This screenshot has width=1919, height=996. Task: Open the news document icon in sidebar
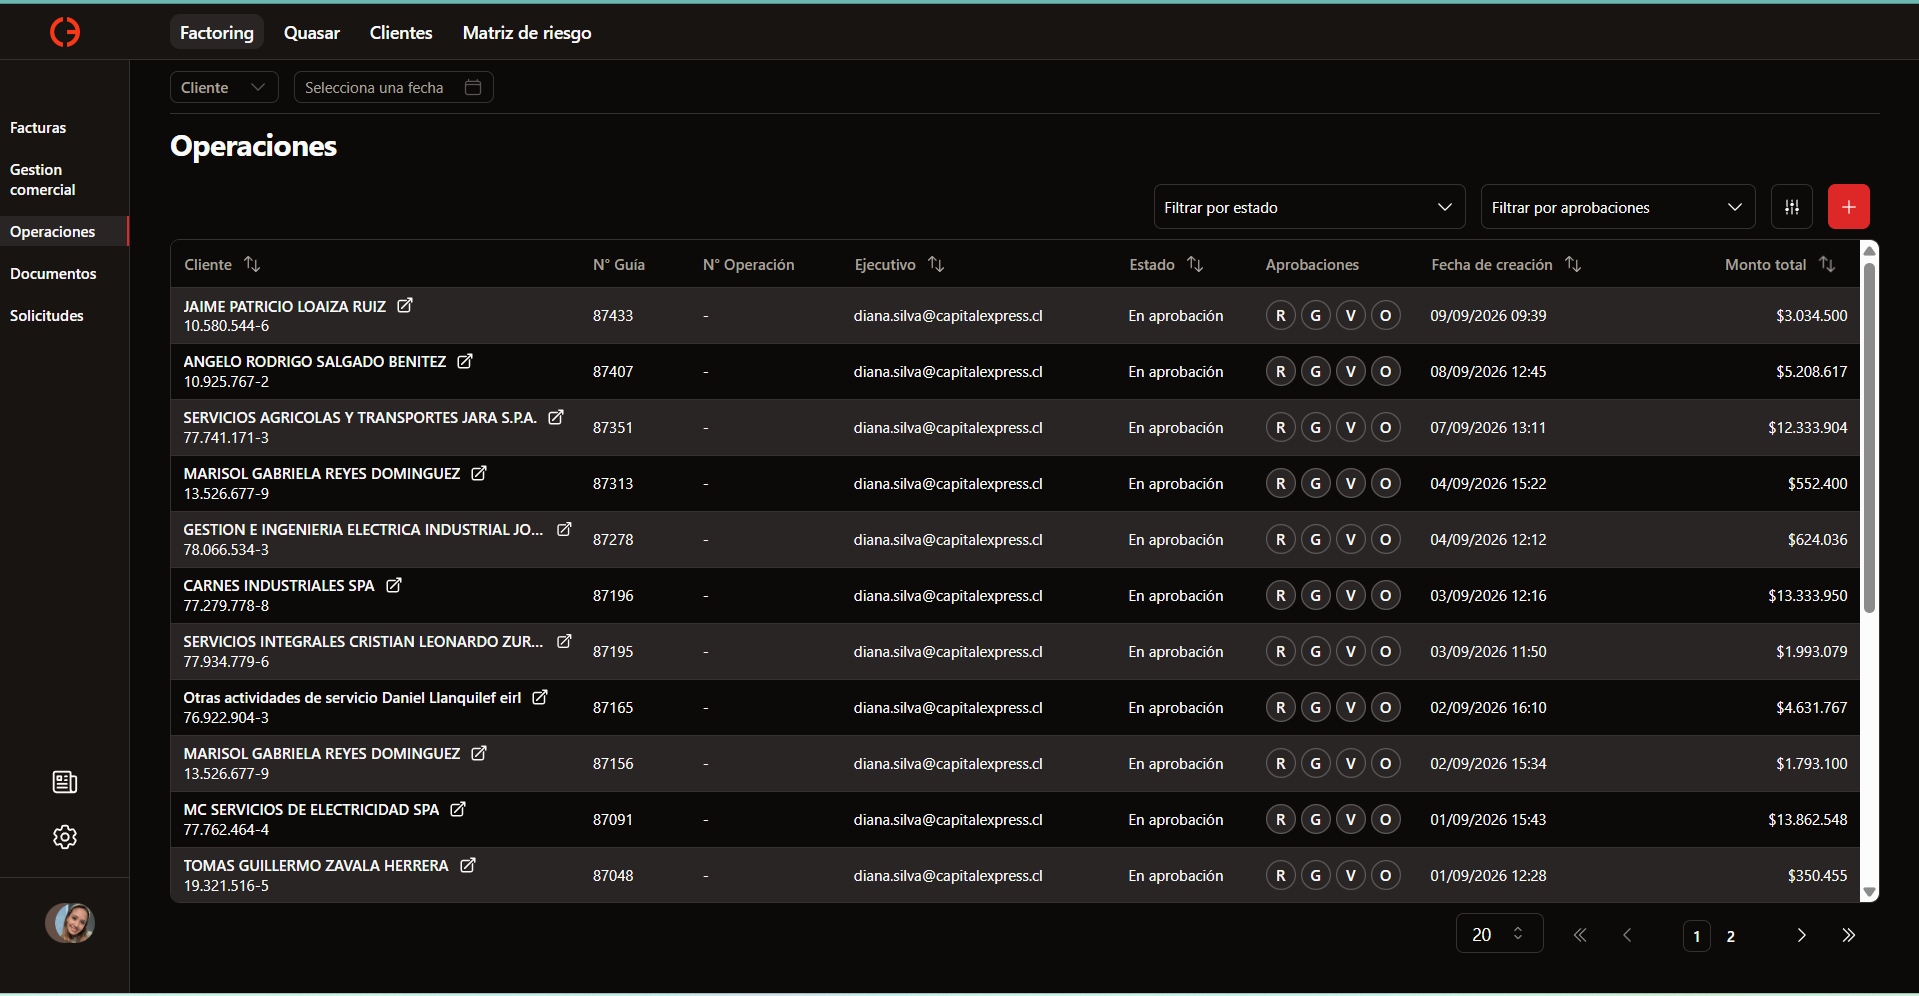click(65, 782)
